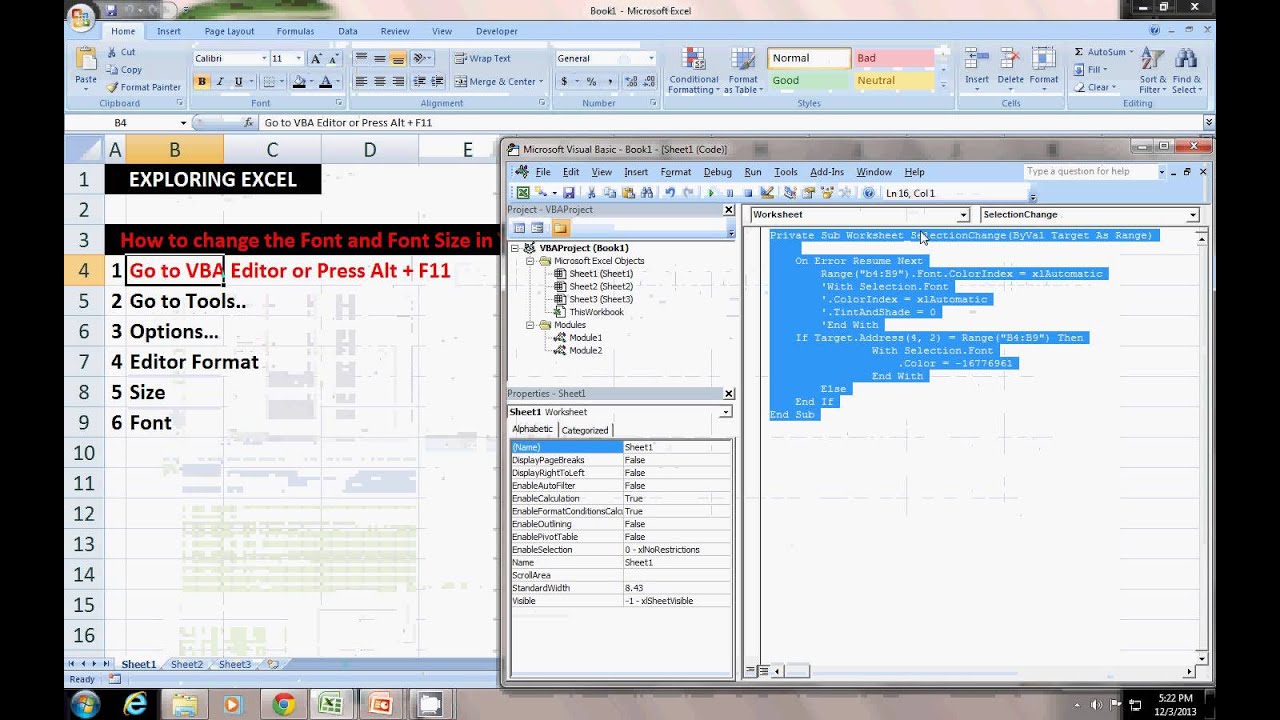Click the Fill Color bucket swatch
Screen dimensions: 1280x720
click(299, 82)
